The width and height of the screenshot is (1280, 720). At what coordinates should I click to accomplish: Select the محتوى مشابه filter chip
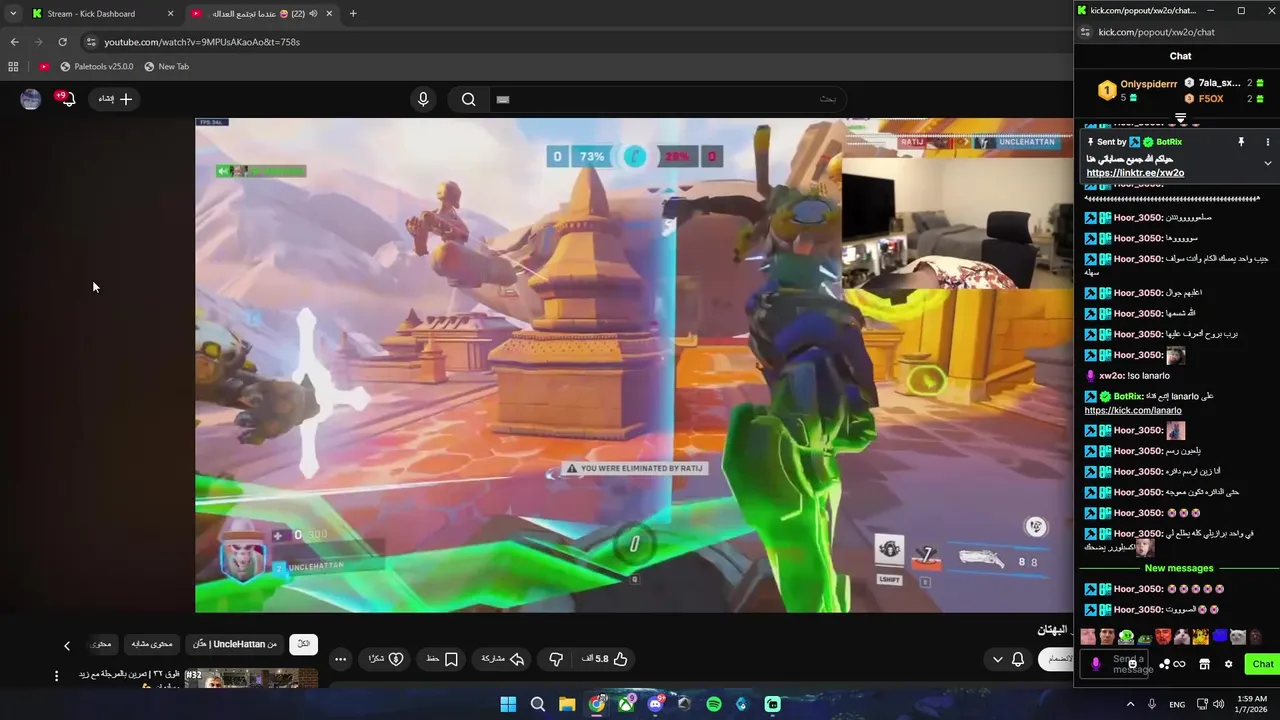(153, 644)
